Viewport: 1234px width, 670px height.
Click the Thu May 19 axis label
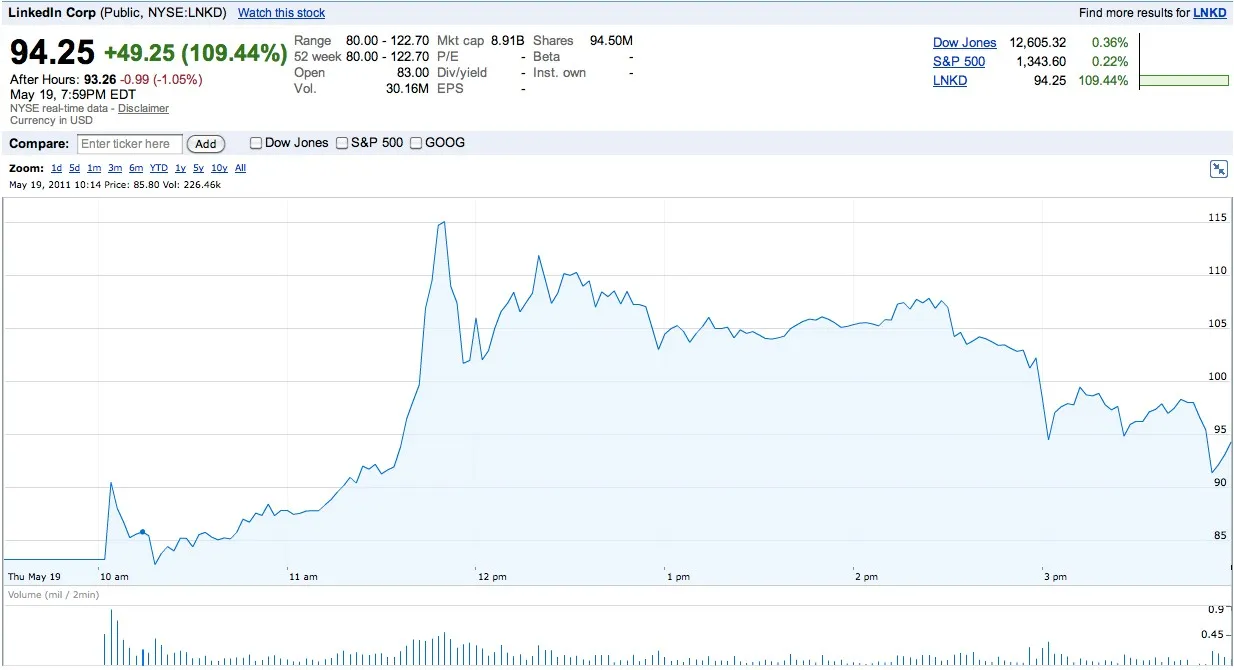[34, 577]
